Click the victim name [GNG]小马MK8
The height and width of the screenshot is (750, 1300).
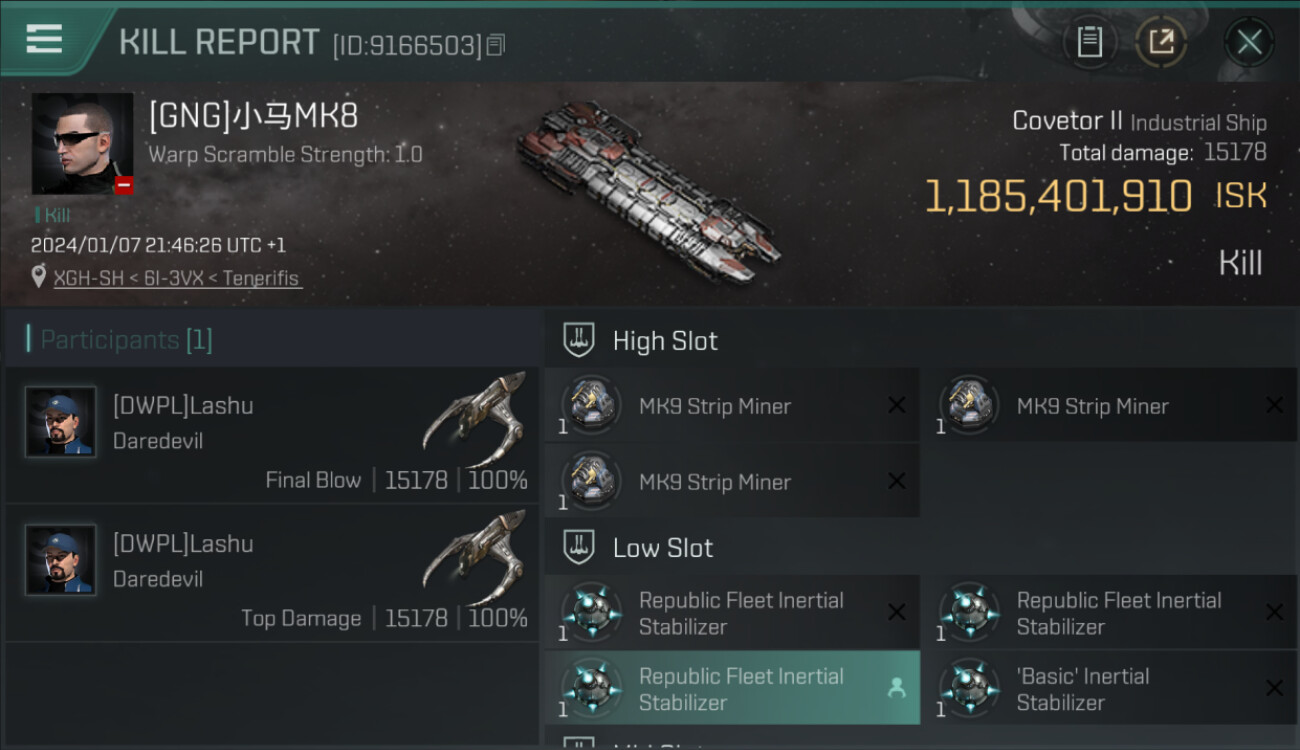pos(253,117)
